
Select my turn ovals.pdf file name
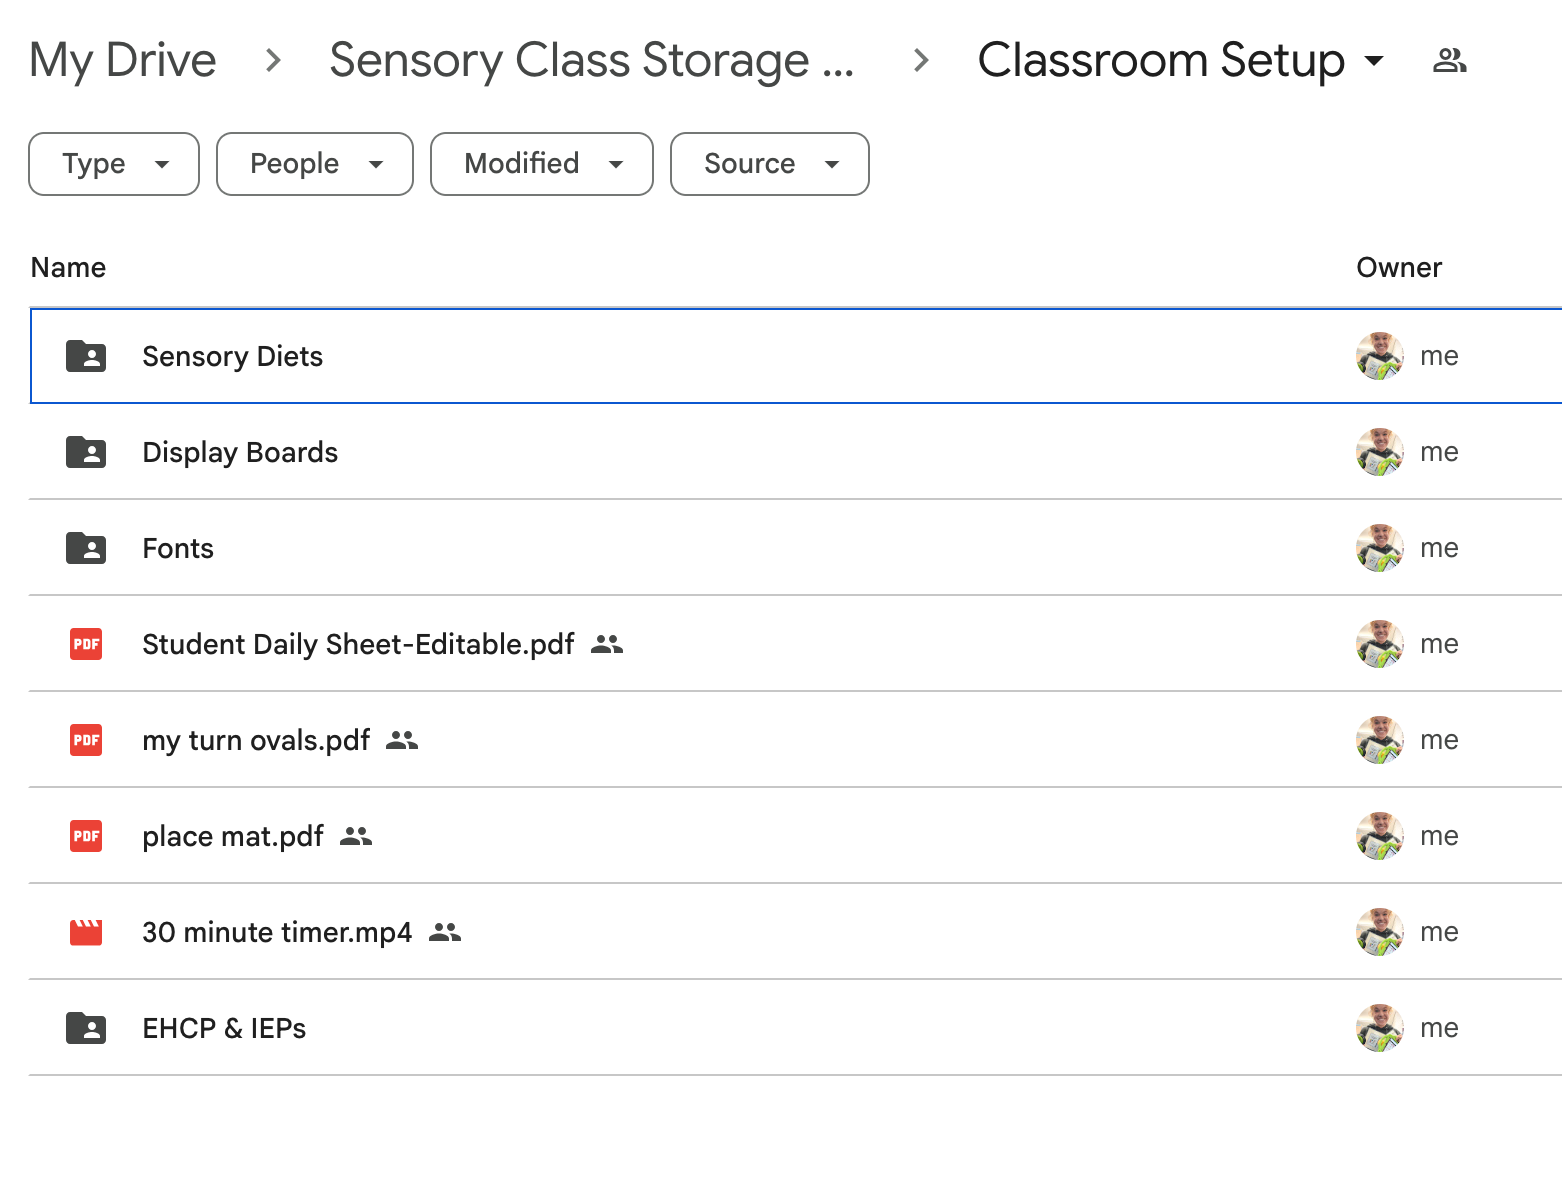pos(256,741)
